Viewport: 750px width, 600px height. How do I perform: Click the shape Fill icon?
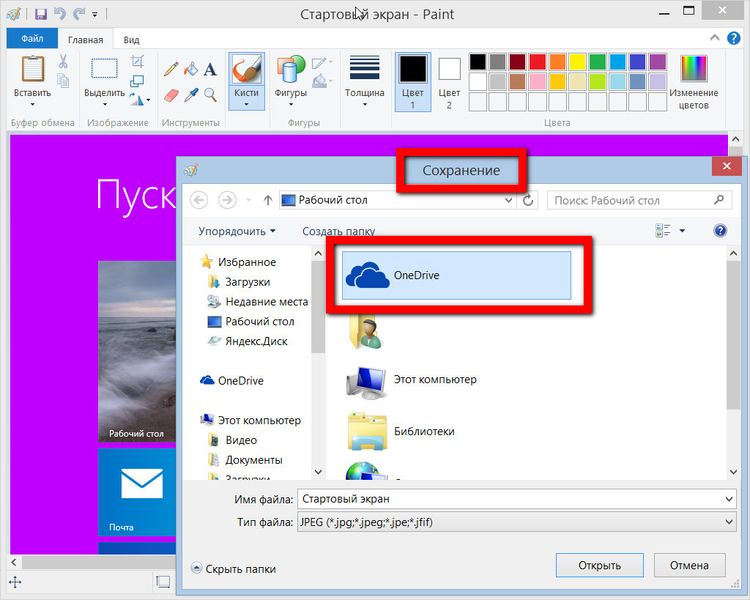pos(320,81)
